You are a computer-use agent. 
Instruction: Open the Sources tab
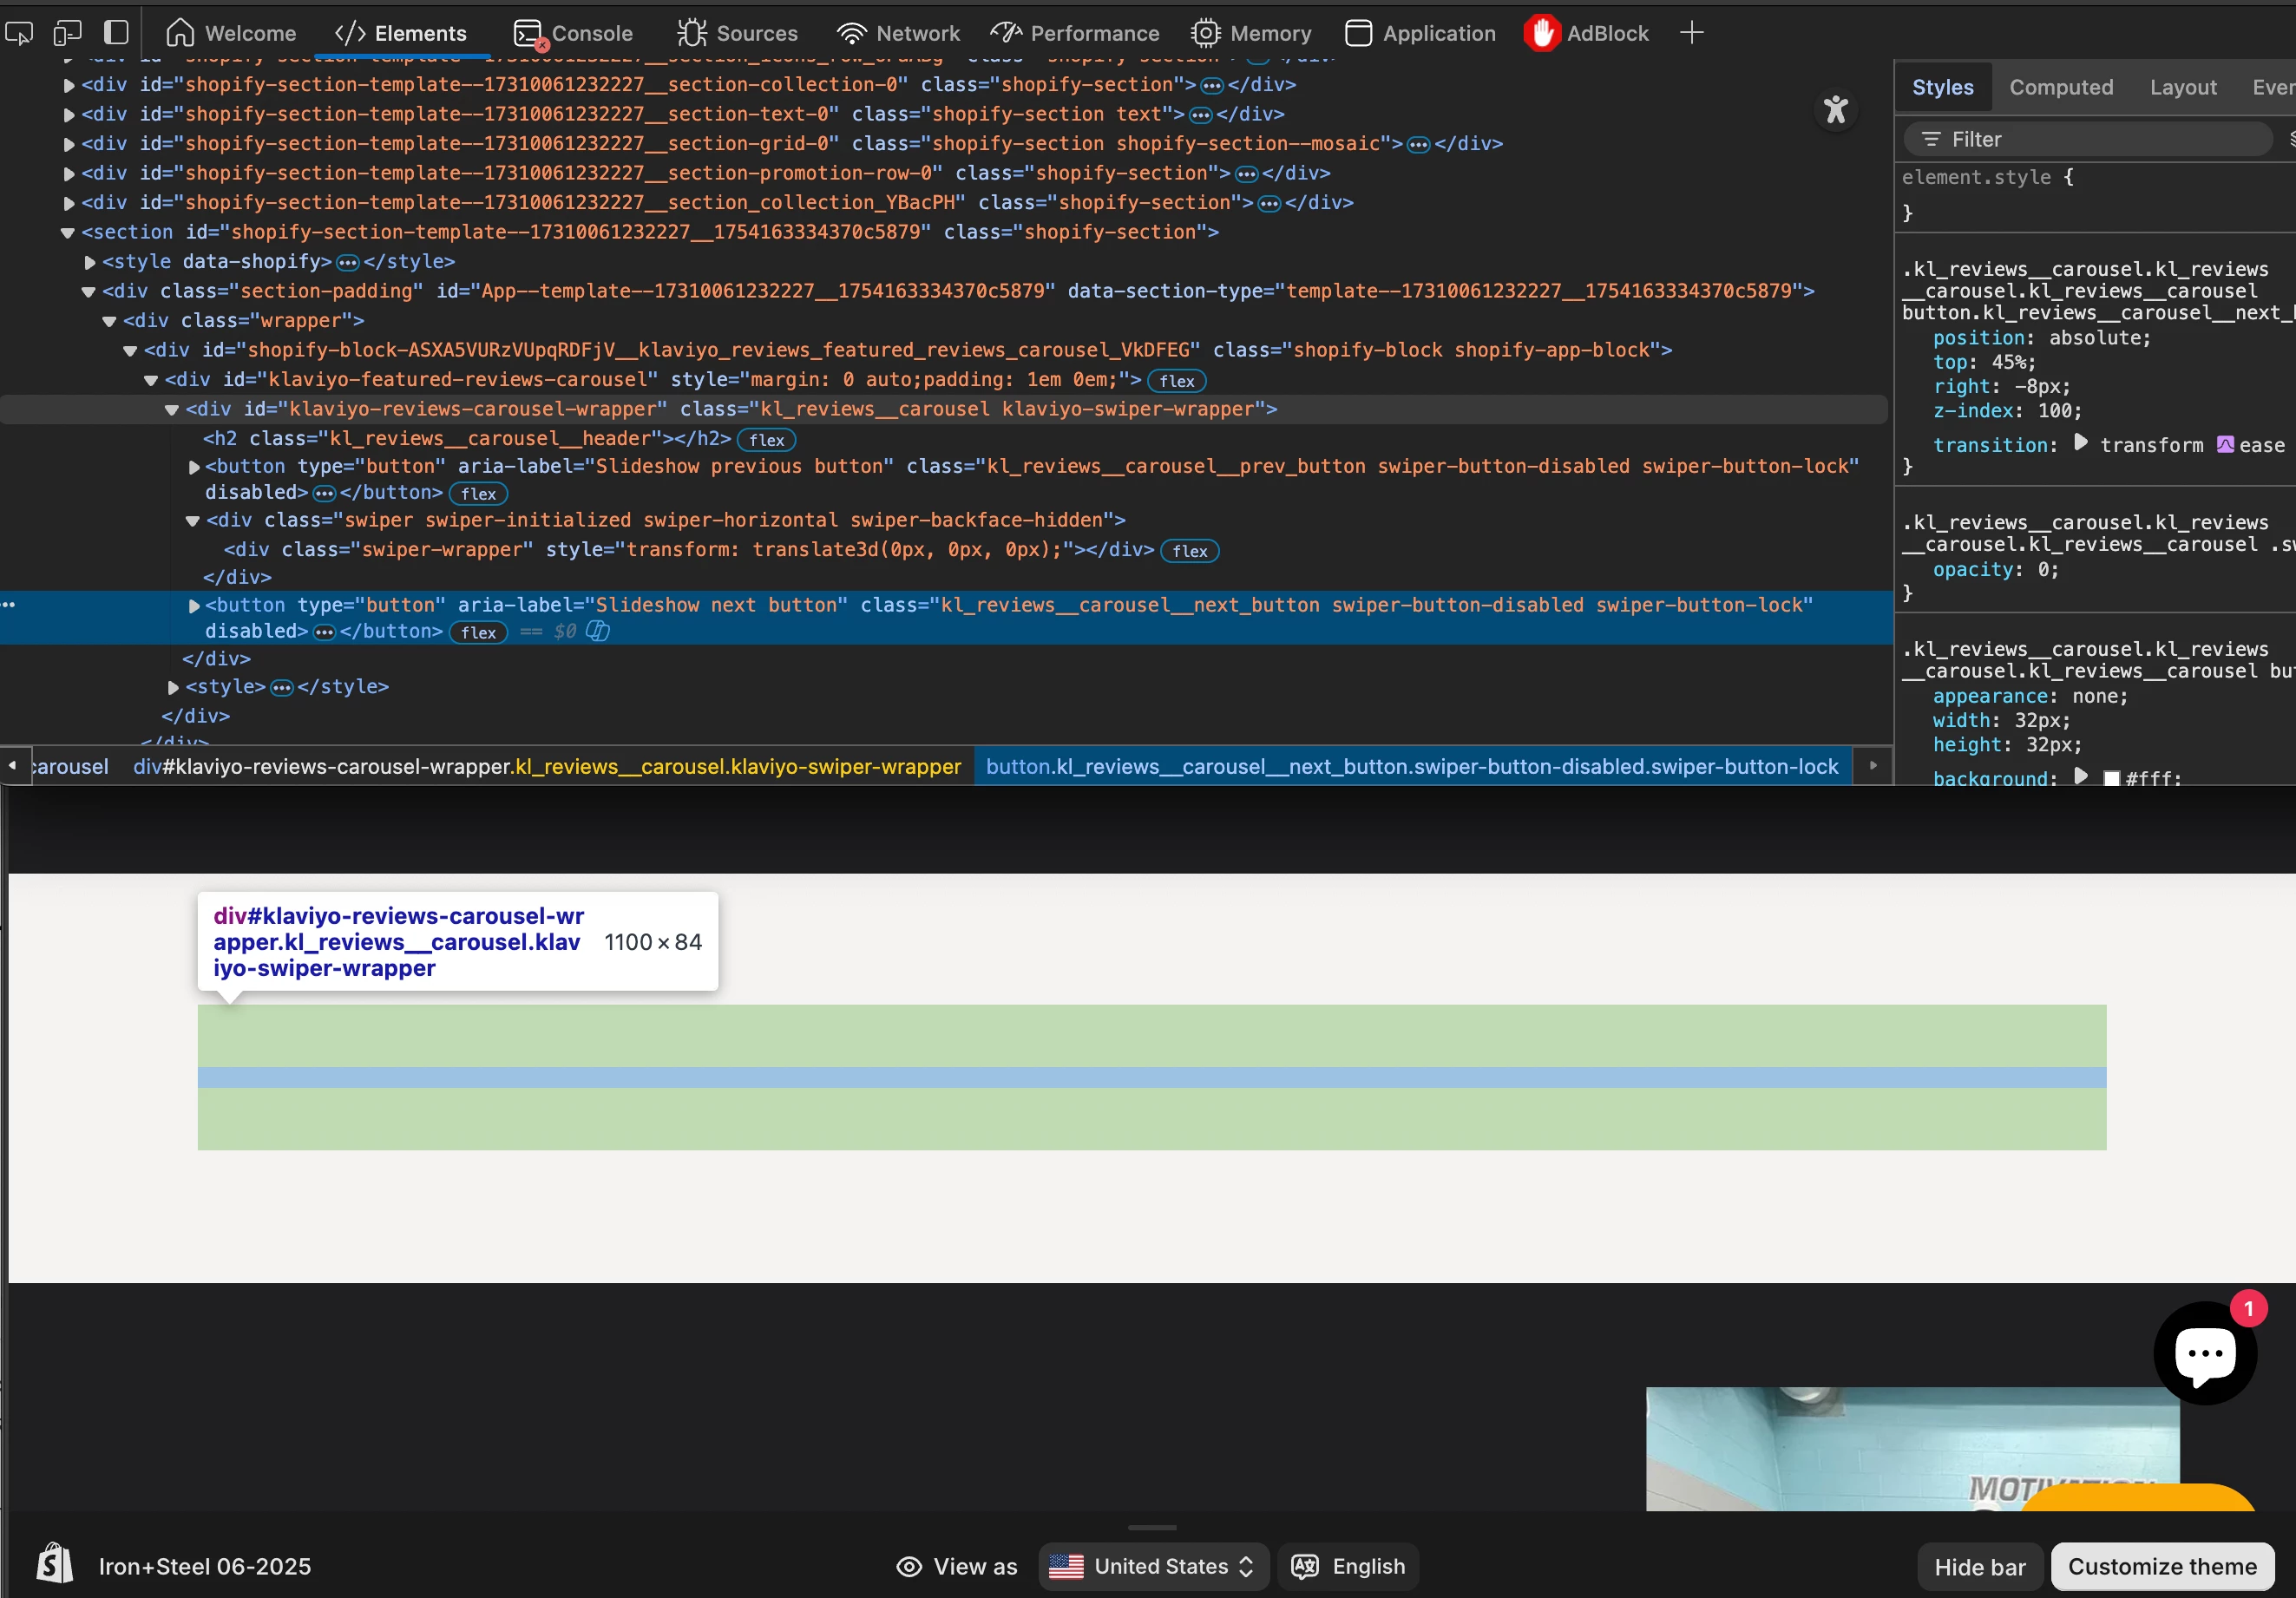737,33
